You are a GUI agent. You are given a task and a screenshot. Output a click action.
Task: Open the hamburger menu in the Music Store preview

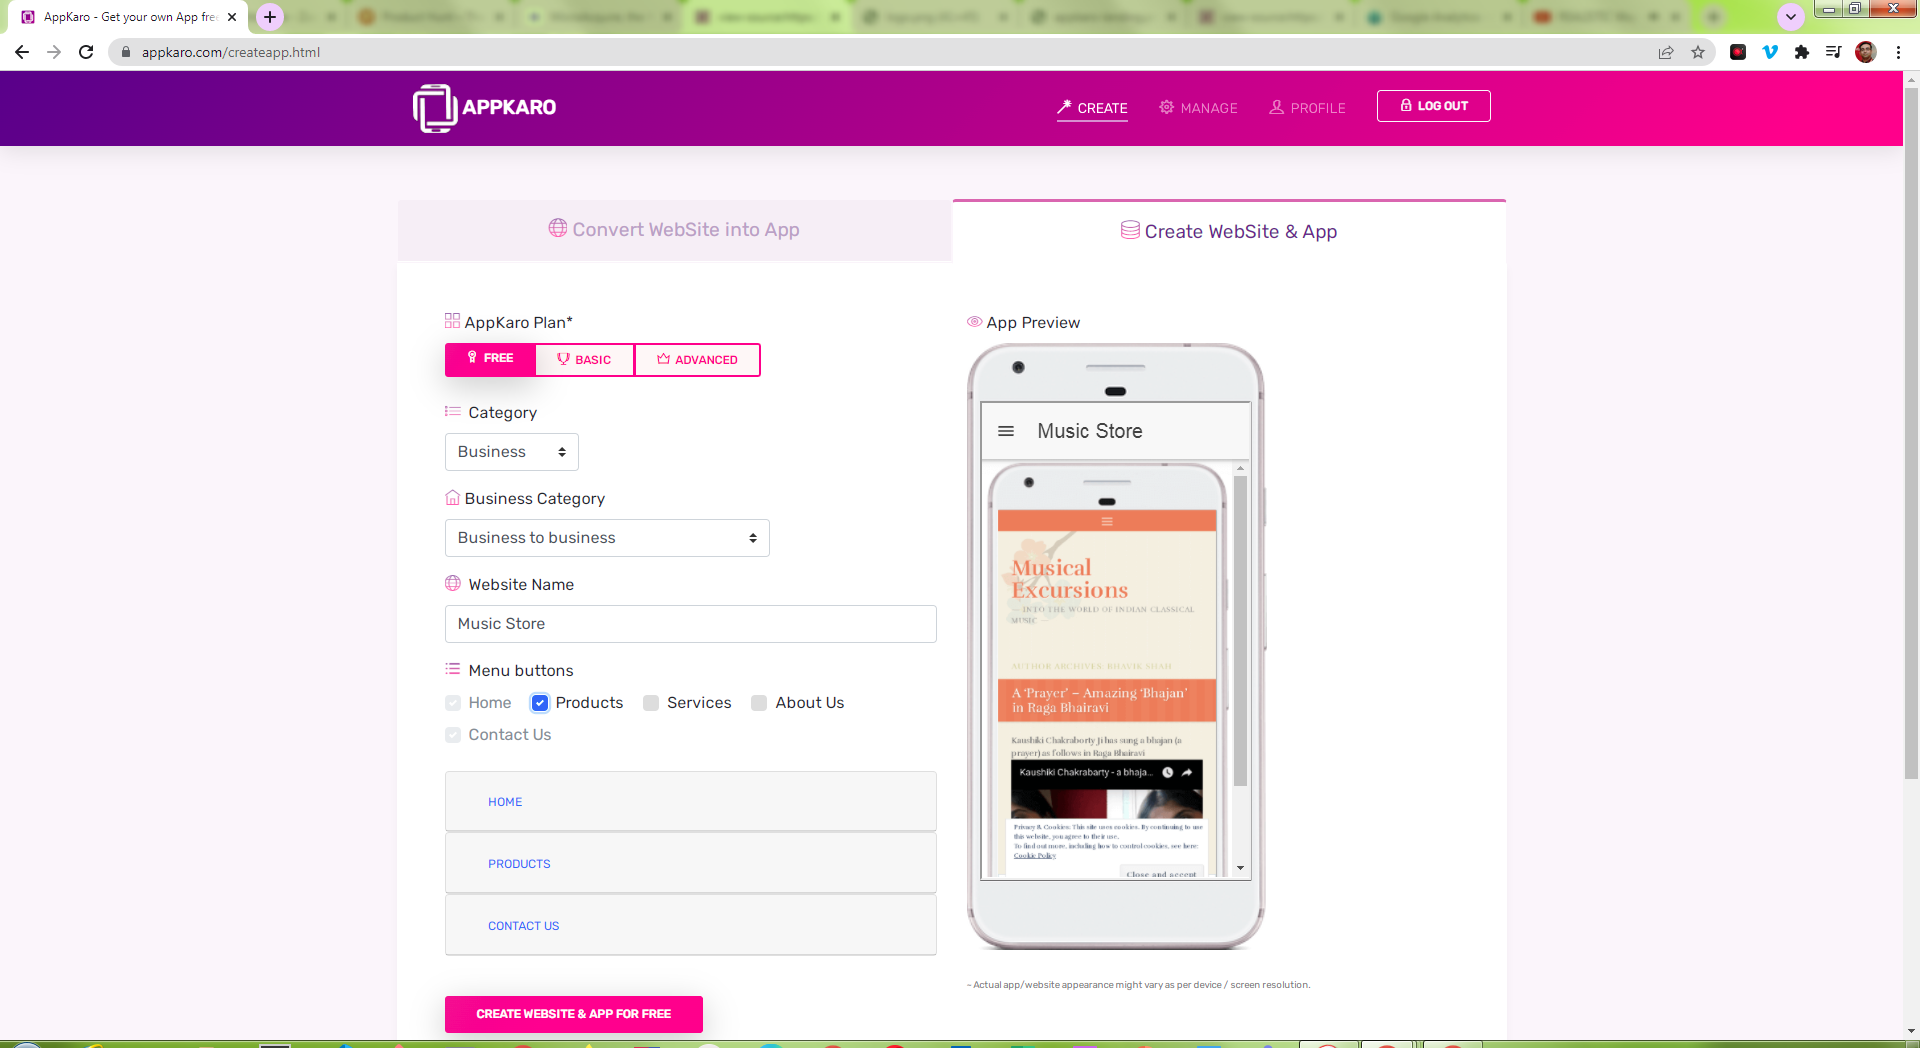click(1006, 431)
